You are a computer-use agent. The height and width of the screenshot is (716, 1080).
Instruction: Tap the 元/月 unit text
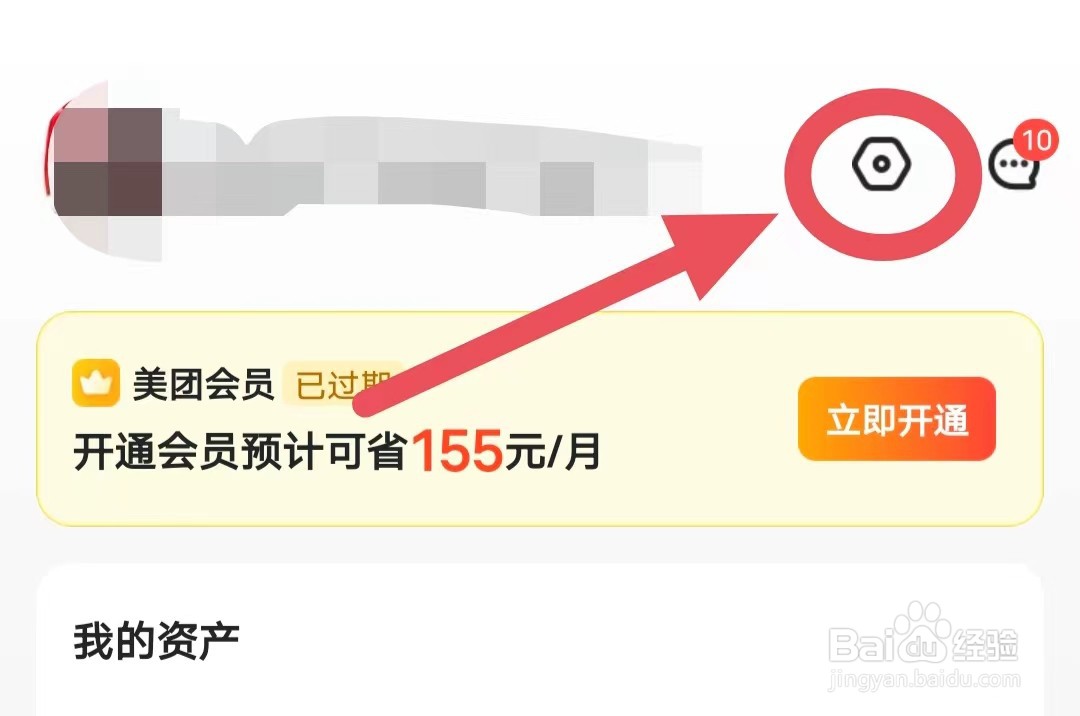(x=552, y=452)
